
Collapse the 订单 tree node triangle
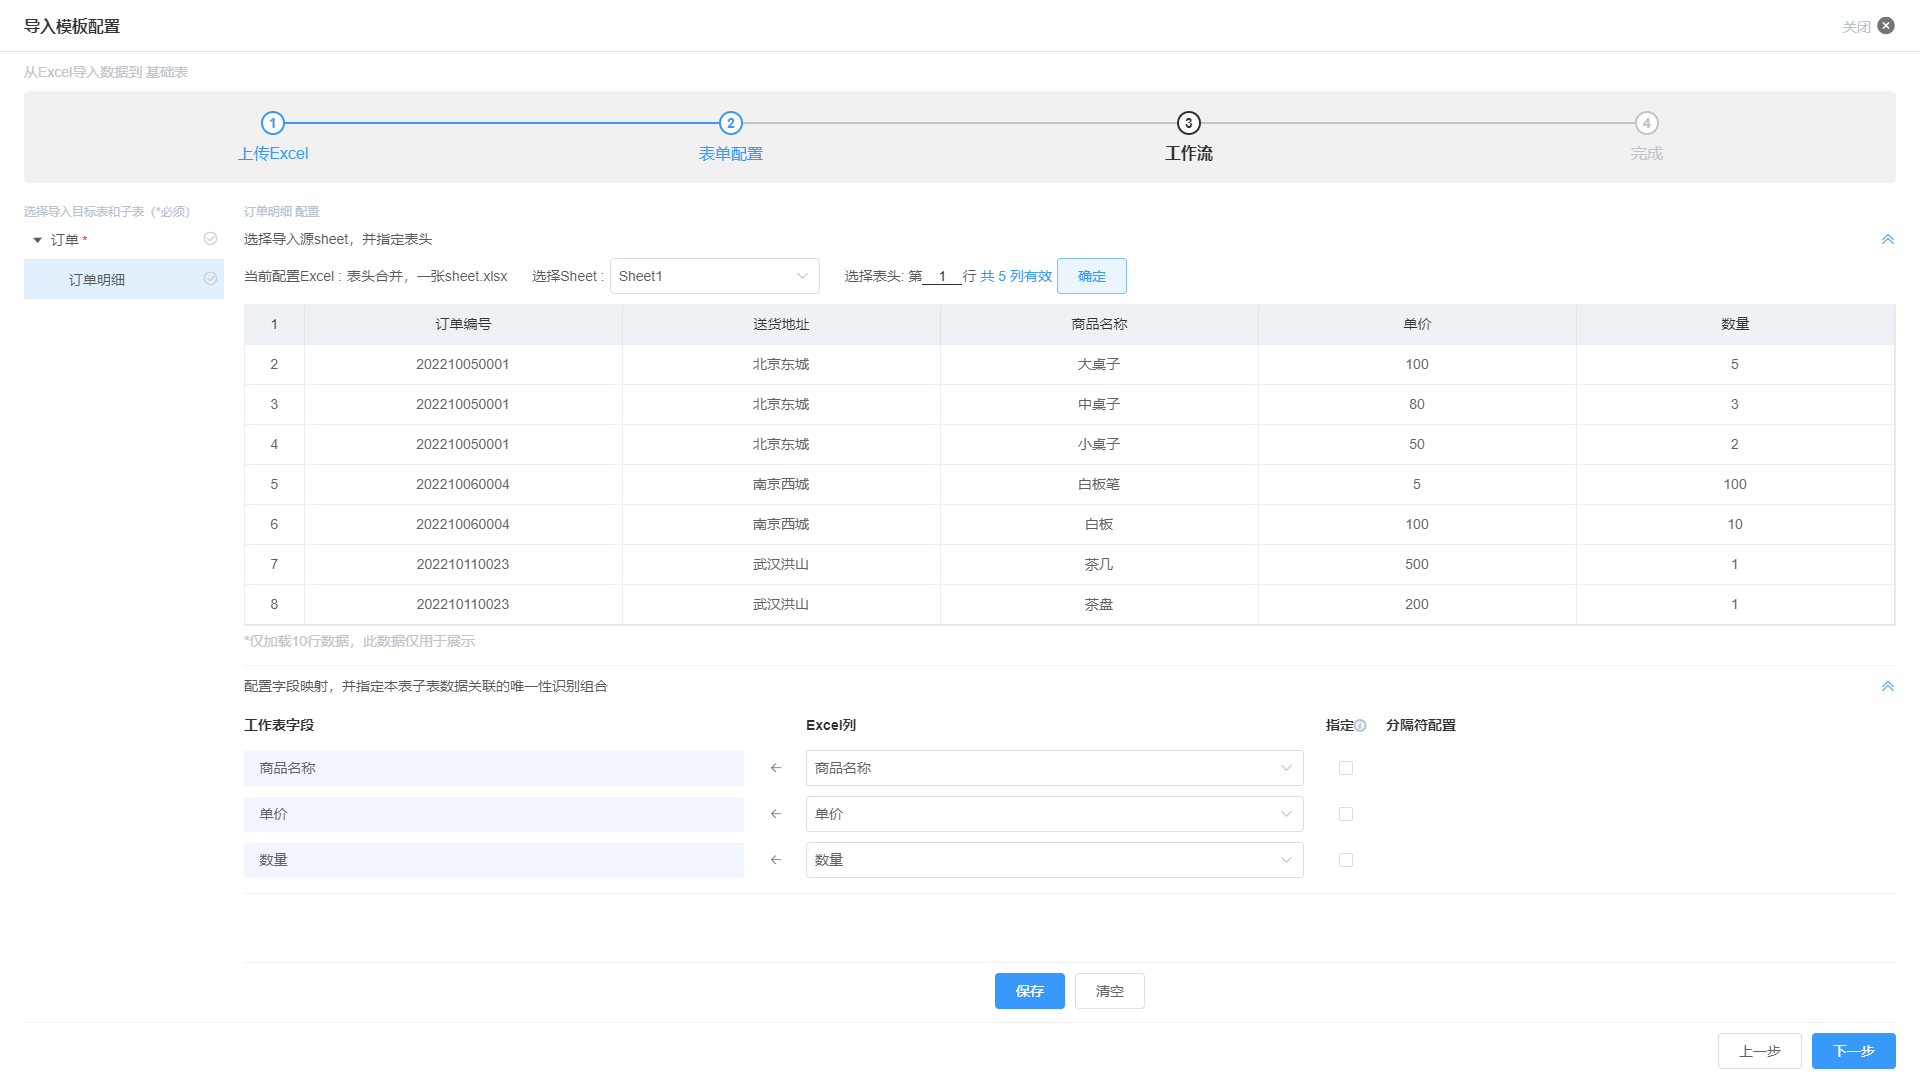click(38, 240)
